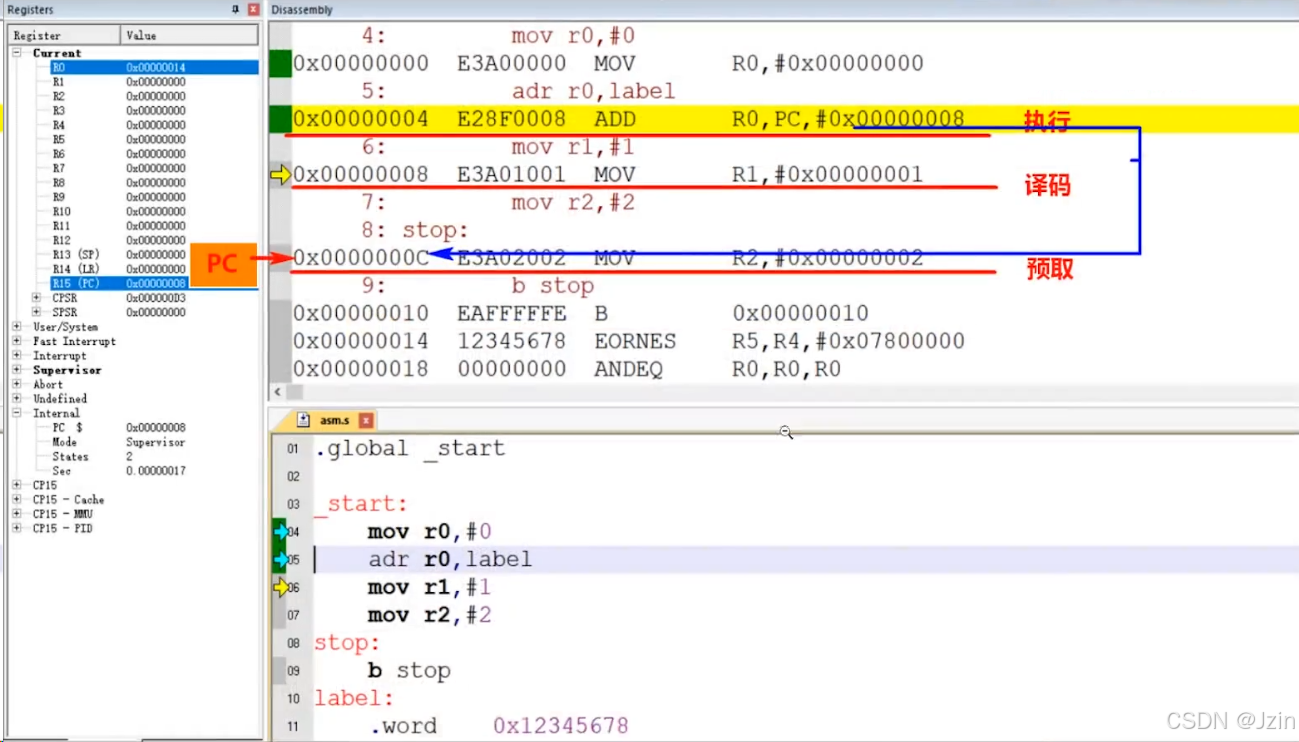Expand the User/System register bank

pos(17,327)
